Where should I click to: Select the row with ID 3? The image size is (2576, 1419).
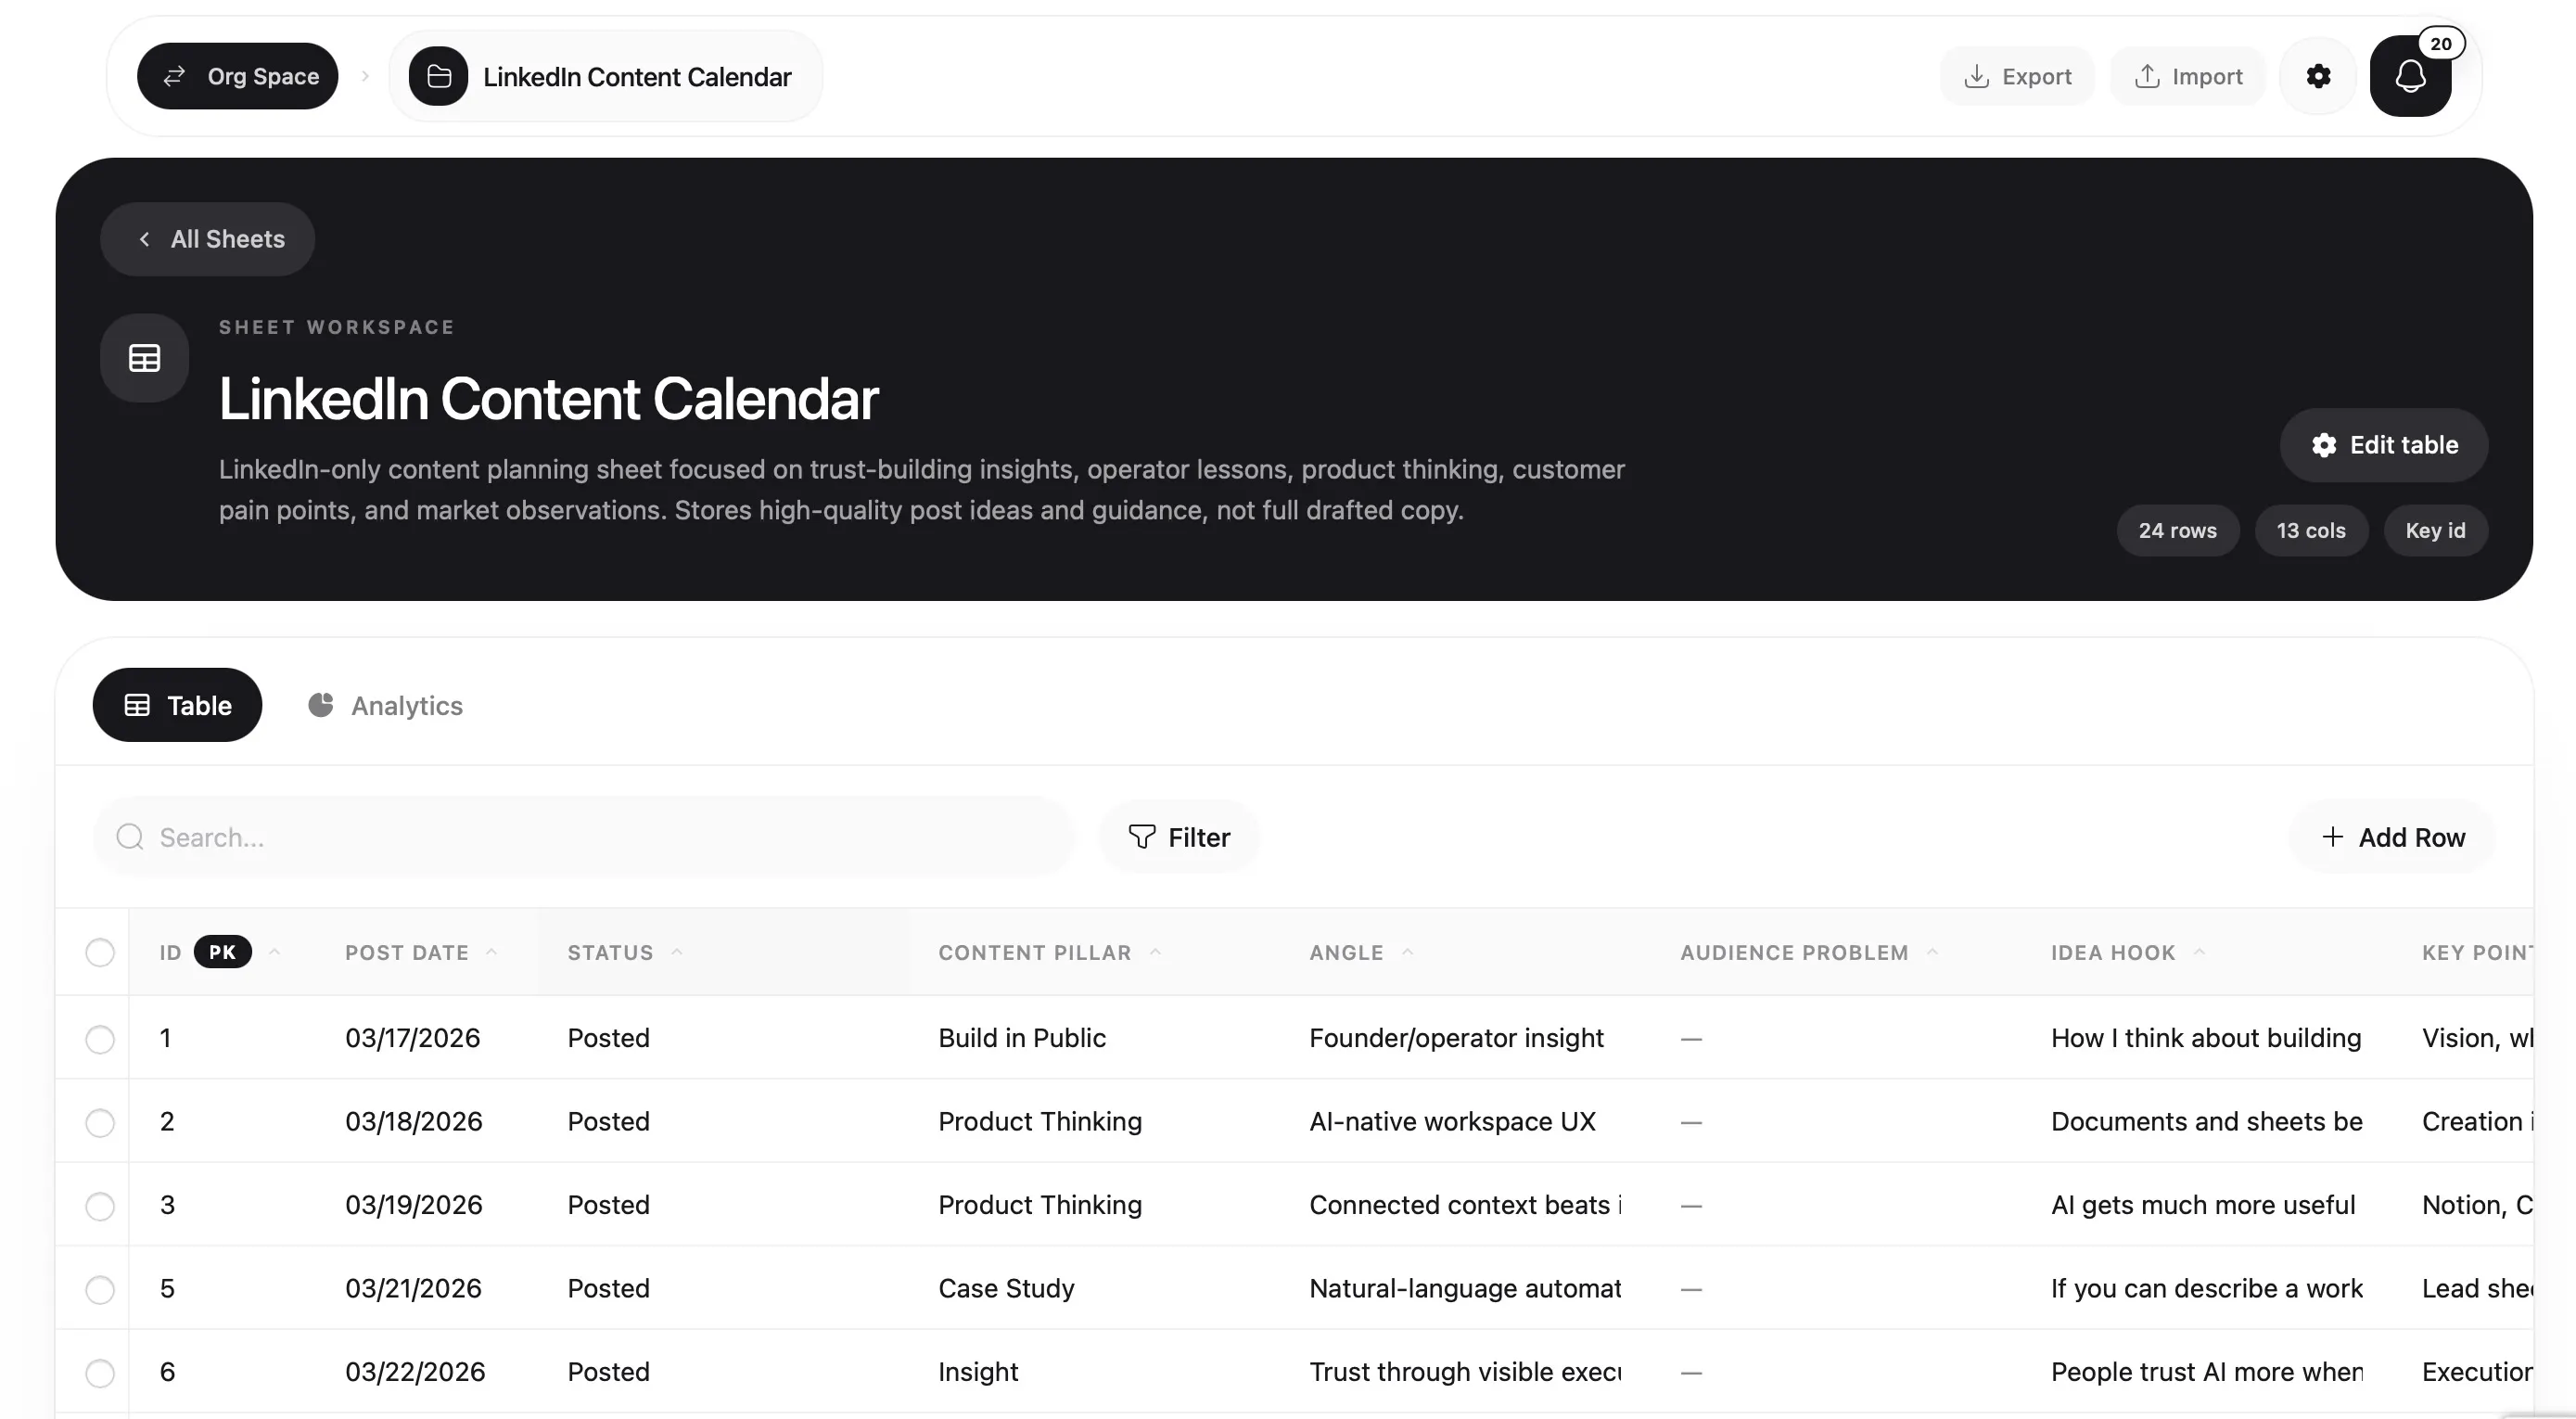point(100,1206)
